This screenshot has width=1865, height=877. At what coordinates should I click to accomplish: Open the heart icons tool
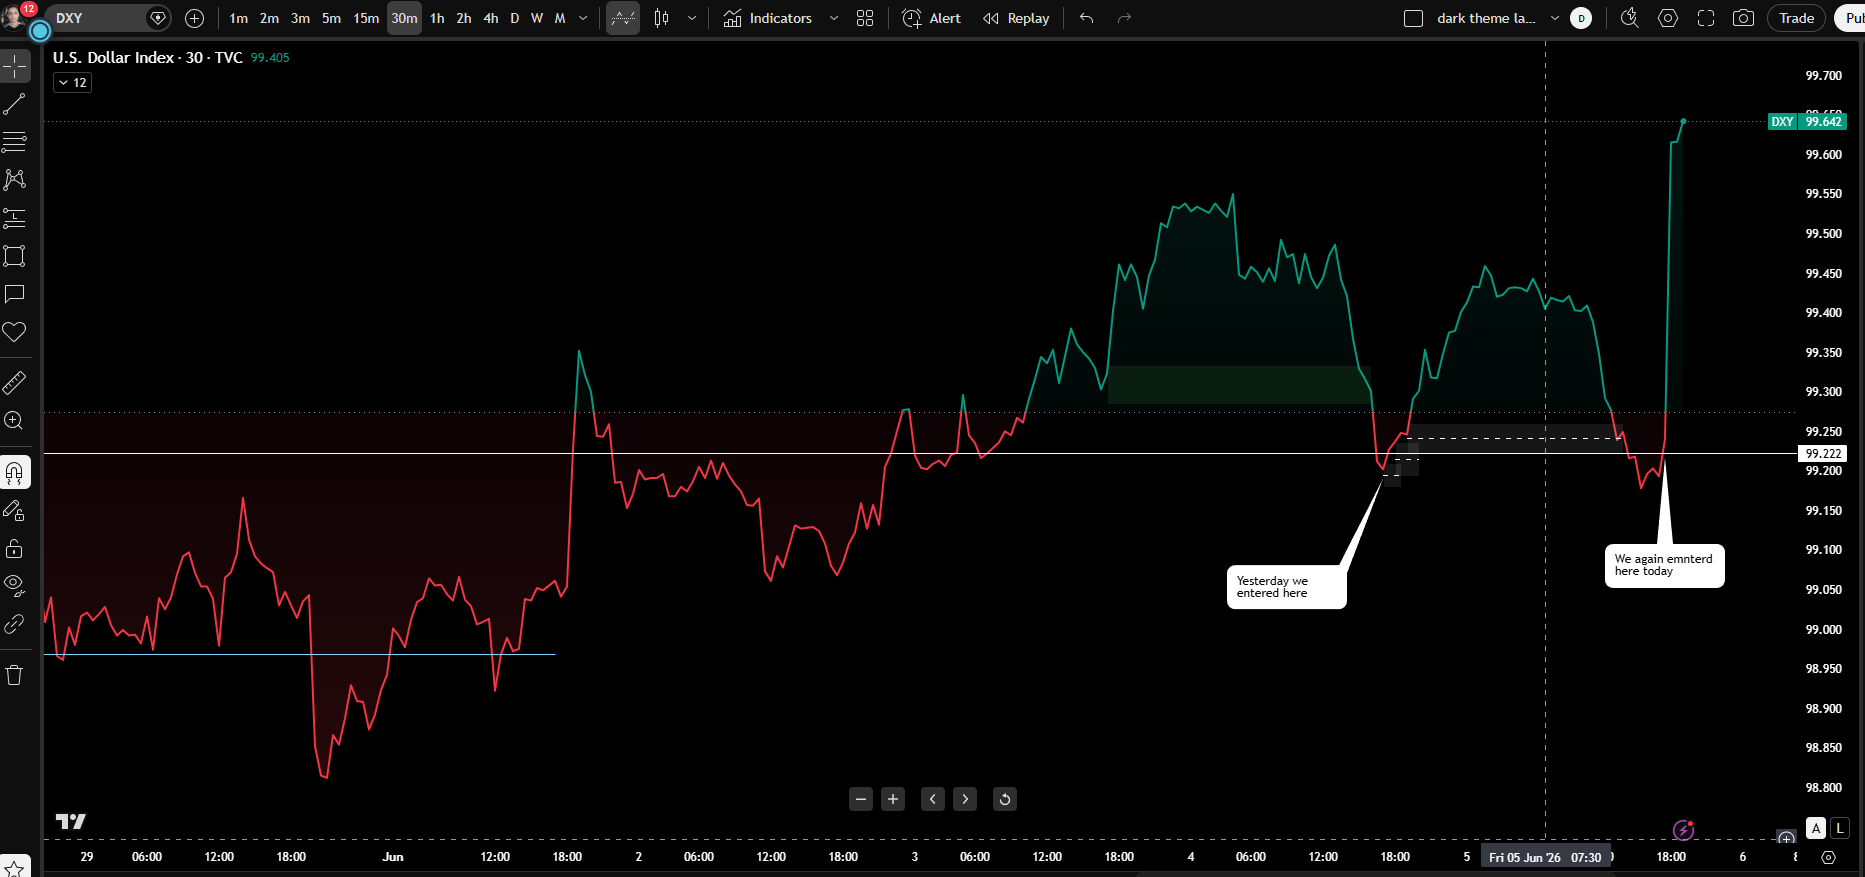(x=15, y=332)
